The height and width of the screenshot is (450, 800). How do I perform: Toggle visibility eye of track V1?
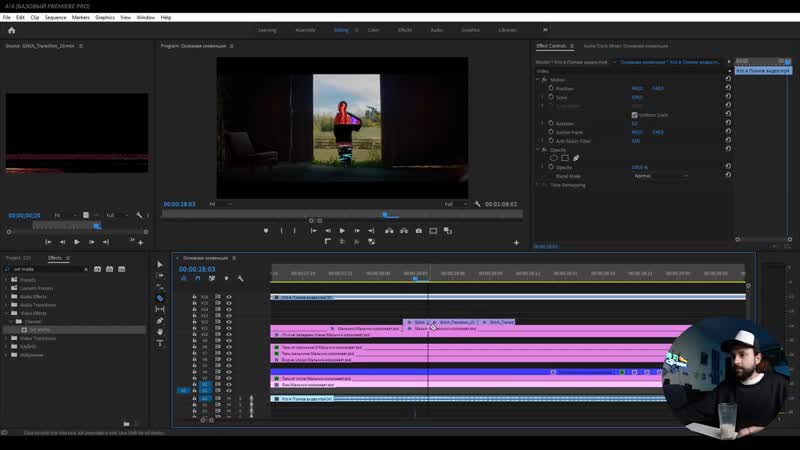229,391
